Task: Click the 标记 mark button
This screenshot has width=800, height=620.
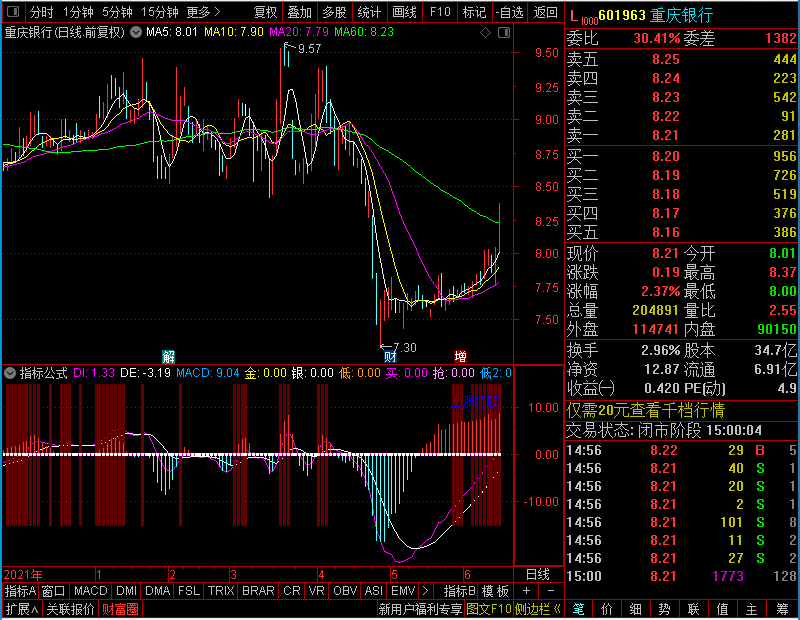Action: [x=474, y=12]
